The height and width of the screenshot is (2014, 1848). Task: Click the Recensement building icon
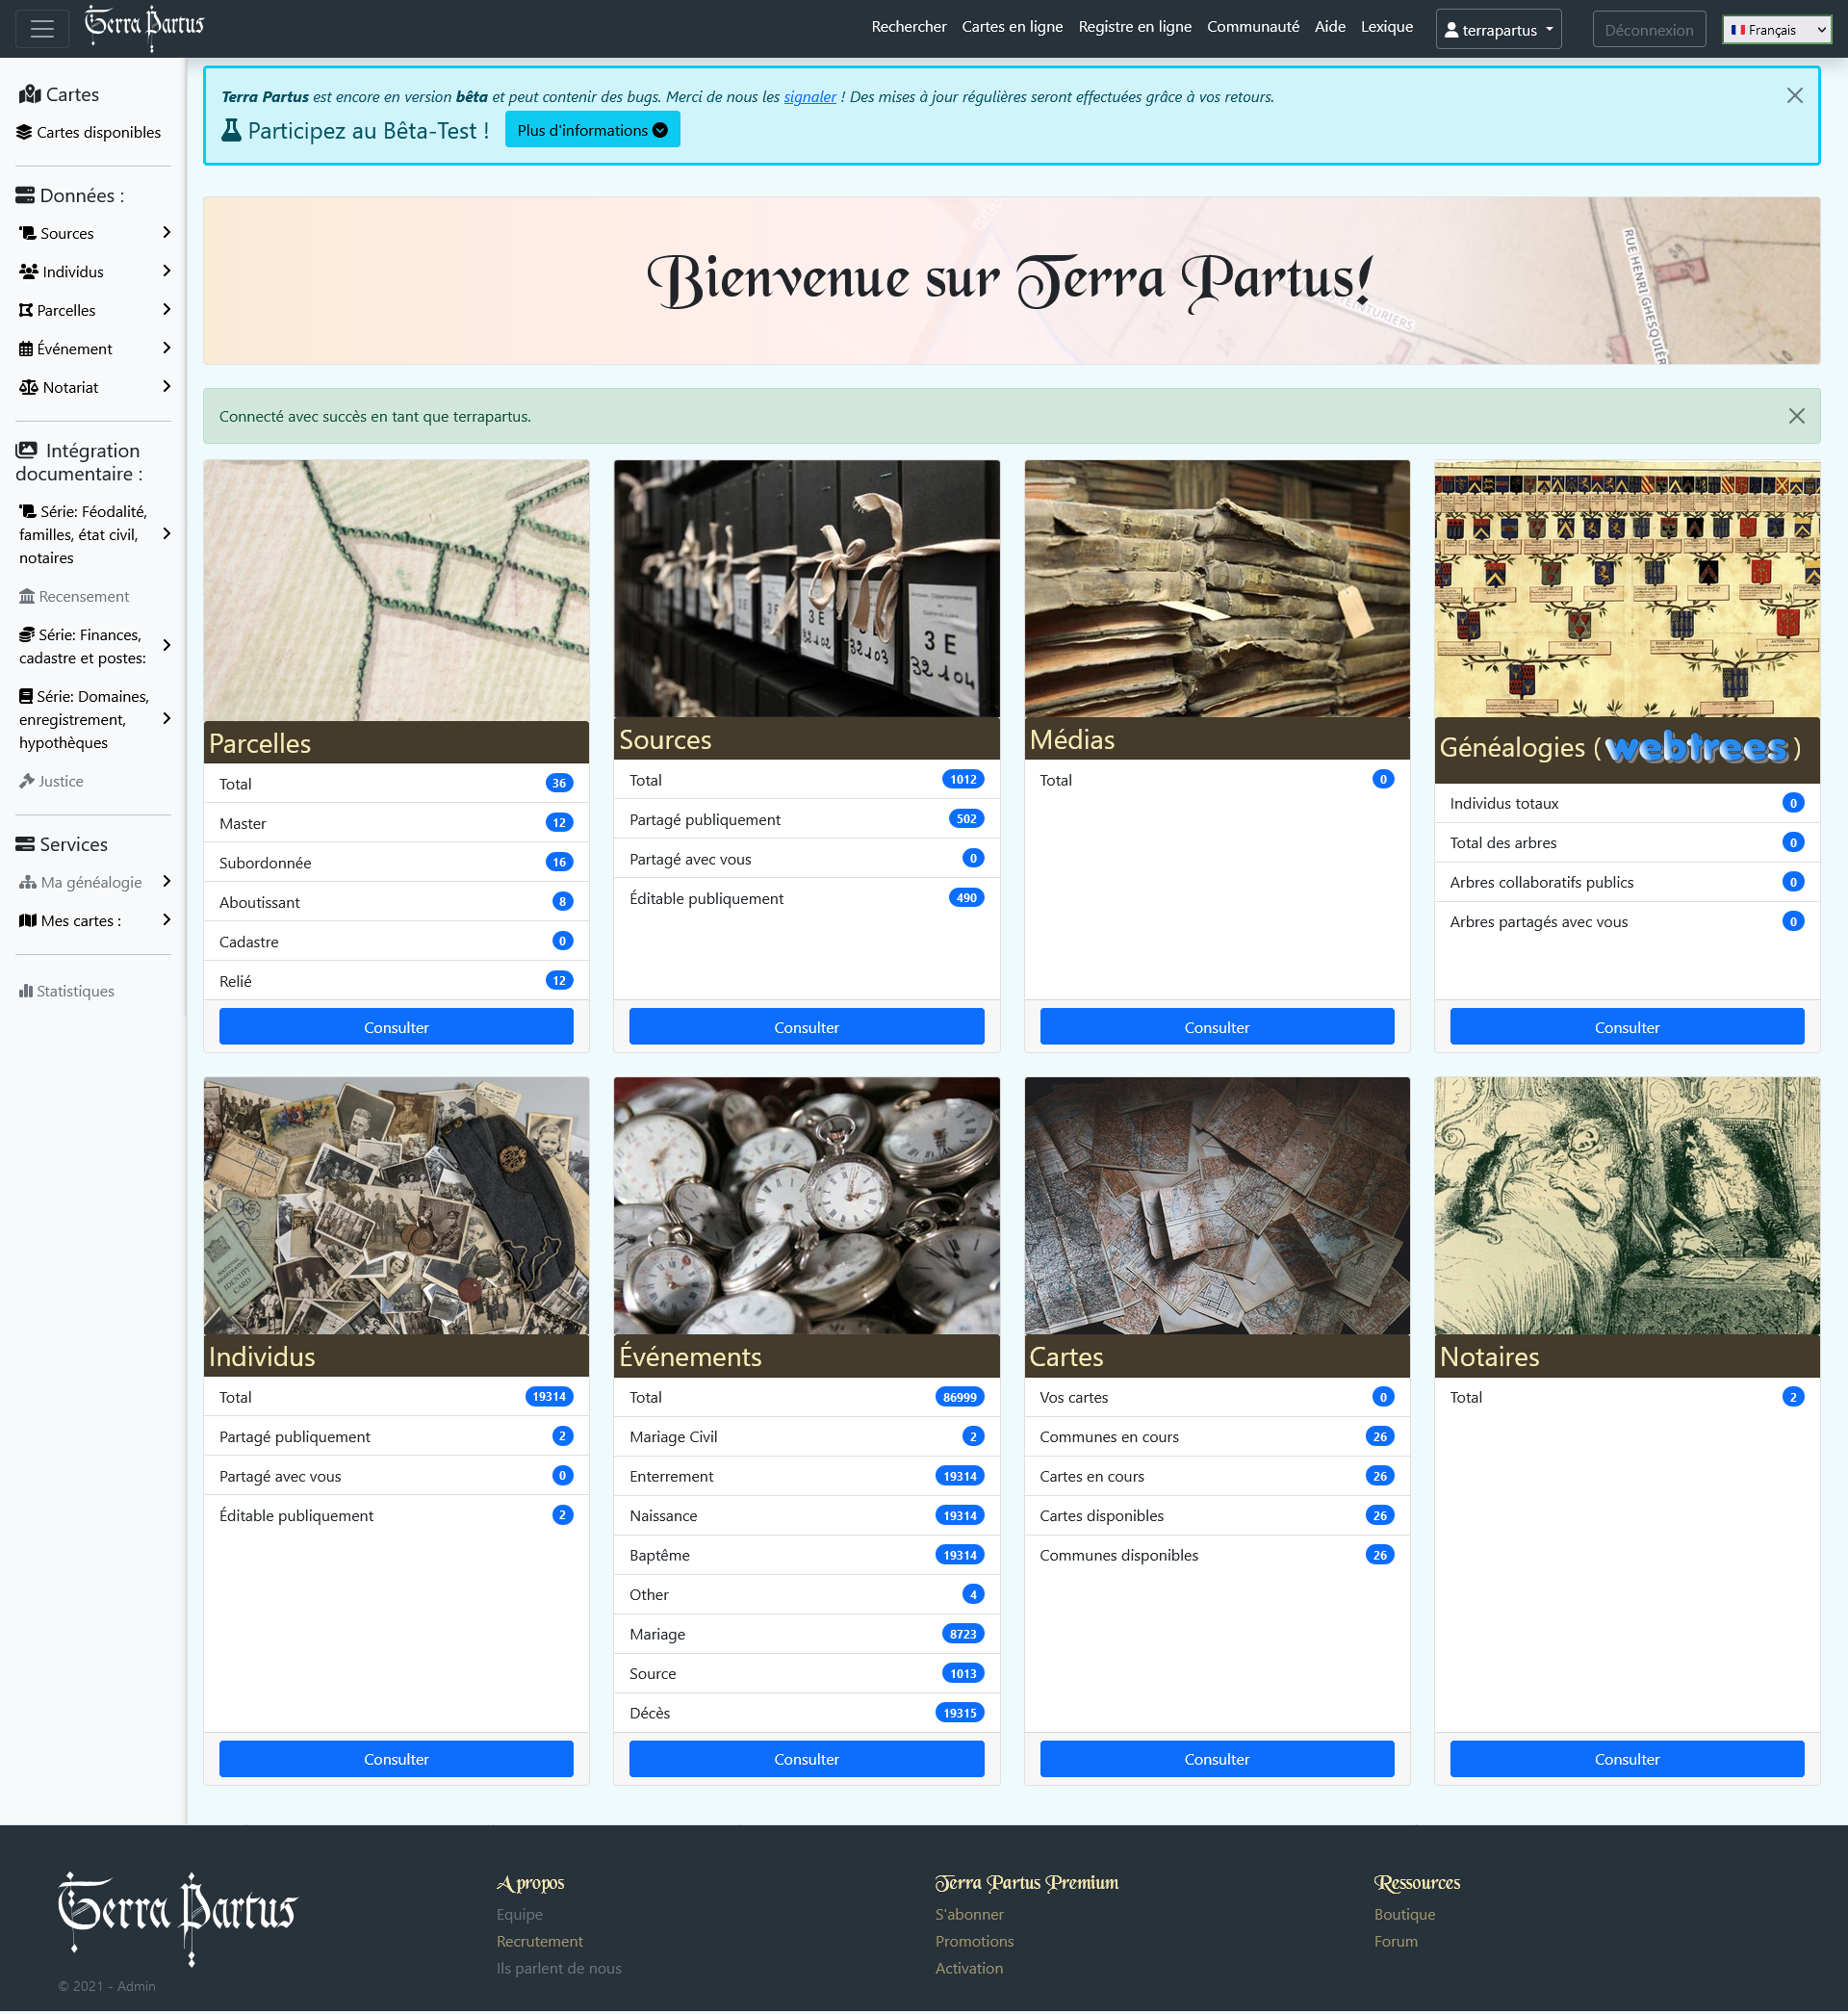27,597
